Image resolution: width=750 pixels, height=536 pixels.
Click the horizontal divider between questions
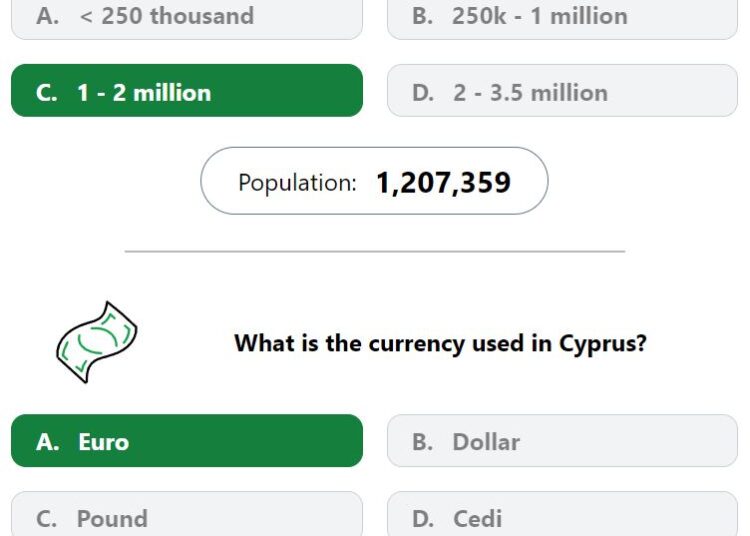pyautogui.click(x=375, y=251)
